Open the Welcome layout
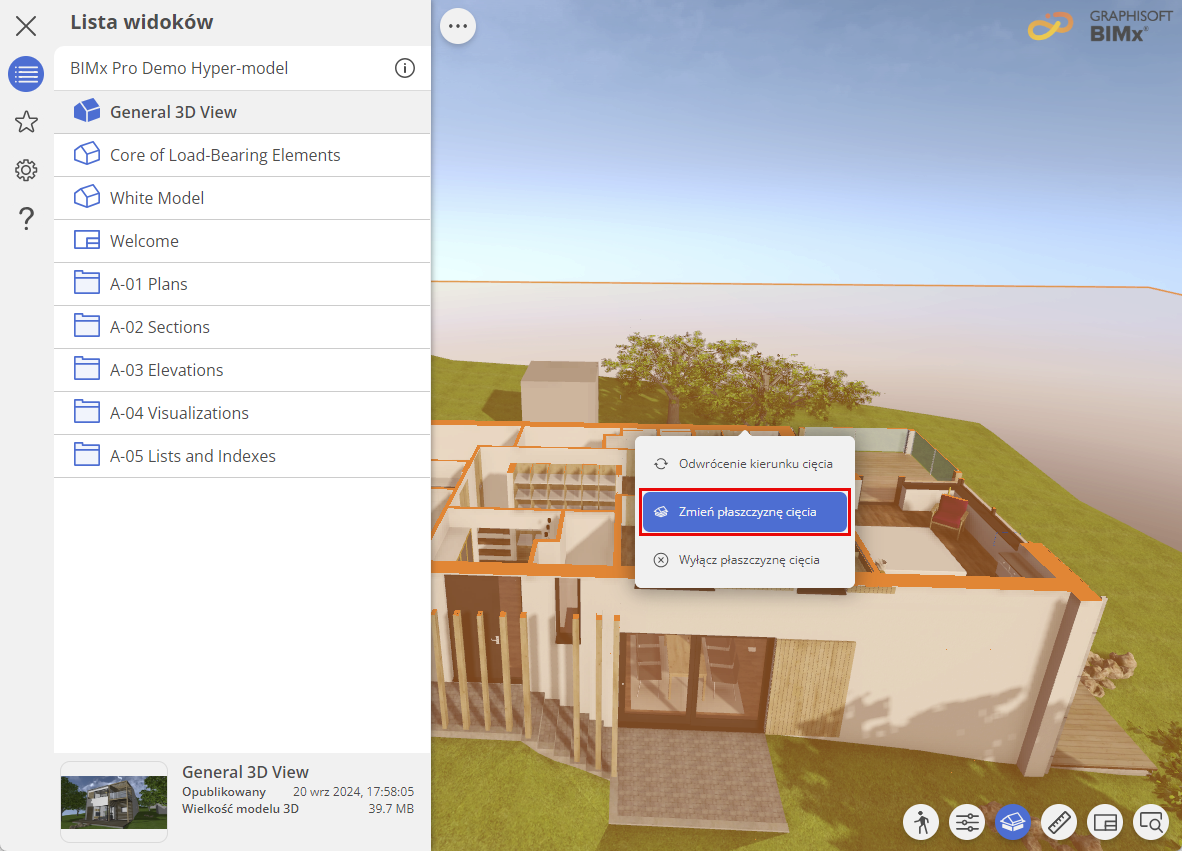Image resolution: width=1182 pixels, height=851 pixels. (242, 241)
